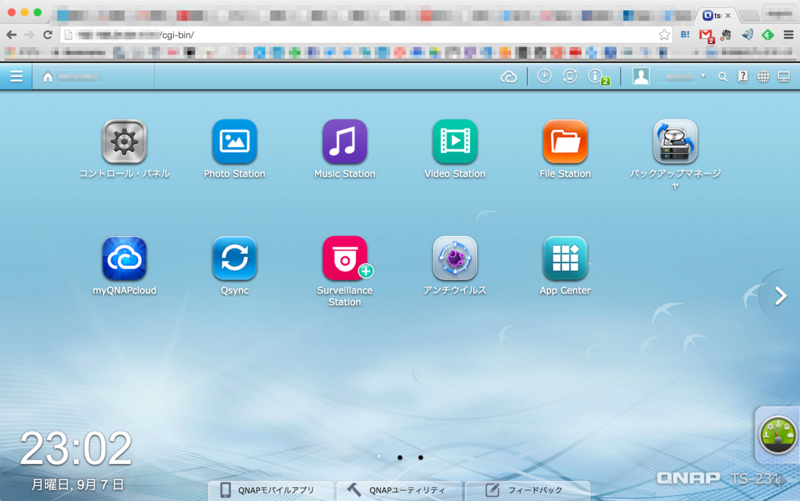
Task: Open Surveillance Station
Action: pos(344,259)
